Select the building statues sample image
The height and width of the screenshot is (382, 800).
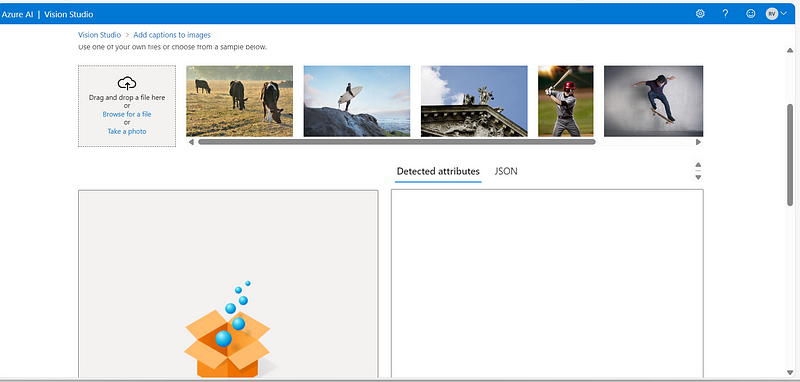[x=474, y=101]
